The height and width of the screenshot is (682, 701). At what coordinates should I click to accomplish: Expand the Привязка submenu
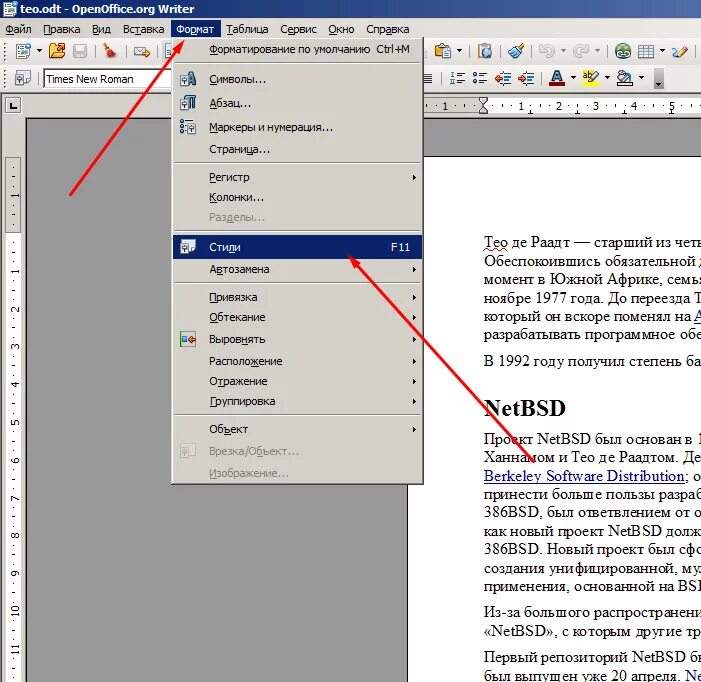point(297,297)
